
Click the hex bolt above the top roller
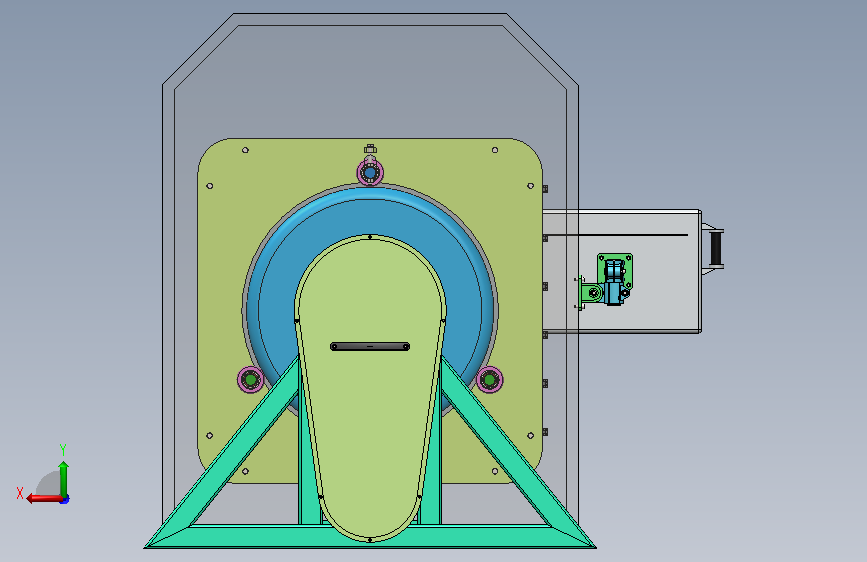point(370,149)
